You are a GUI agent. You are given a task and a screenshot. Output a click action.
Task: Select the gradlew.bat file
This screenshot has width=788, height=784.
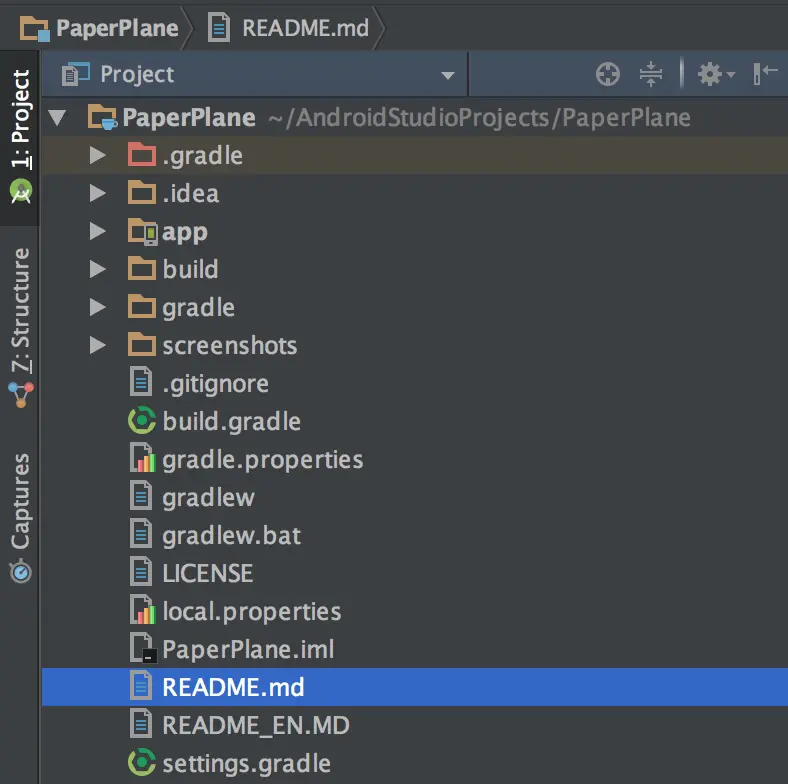pyautogui.click(x=232, y=535)
